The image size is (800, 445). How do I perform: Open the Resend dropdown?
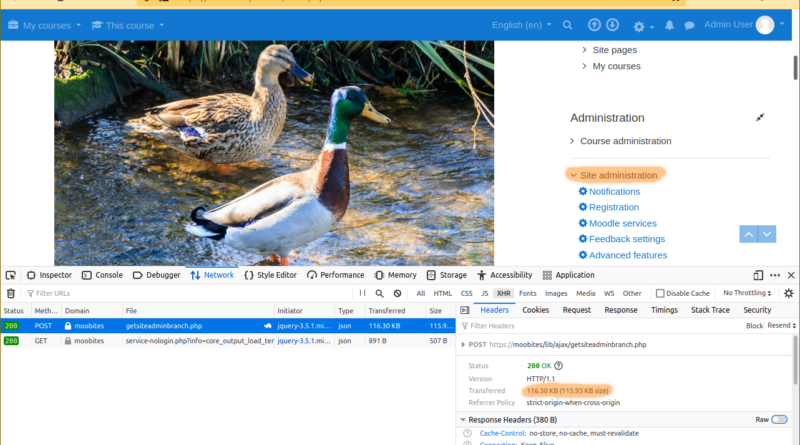tap(781, 326)
